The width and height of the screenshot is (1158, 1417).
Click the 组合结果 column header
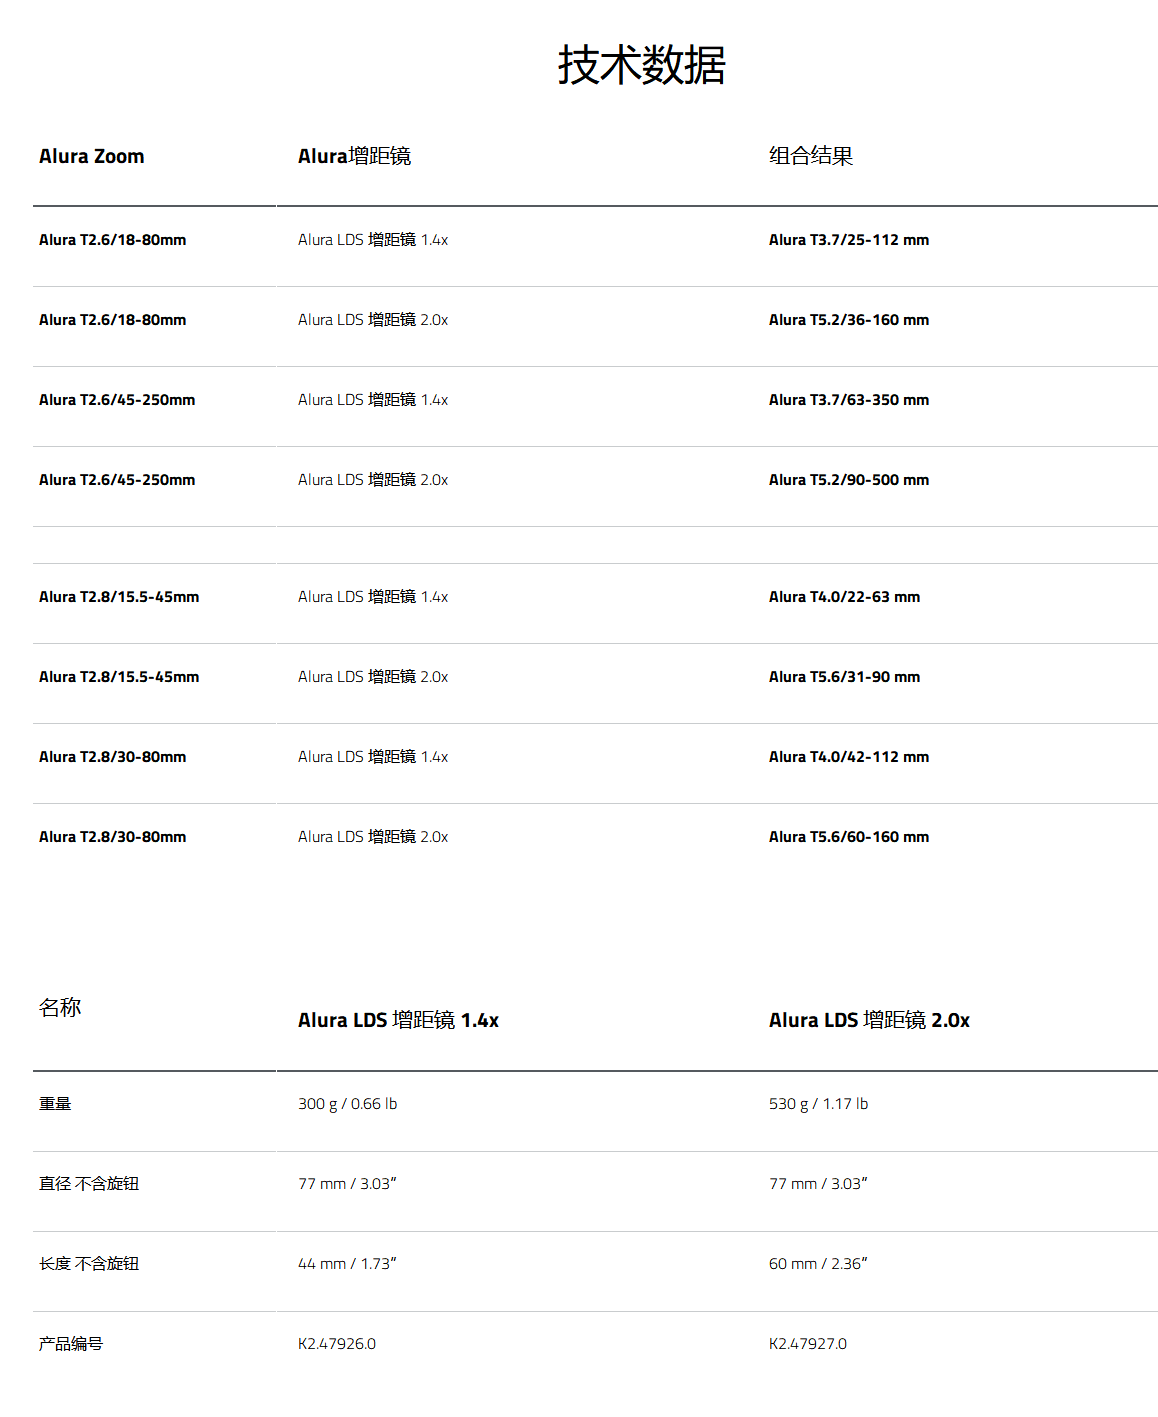pyautogui.click(x=811, y=156)
